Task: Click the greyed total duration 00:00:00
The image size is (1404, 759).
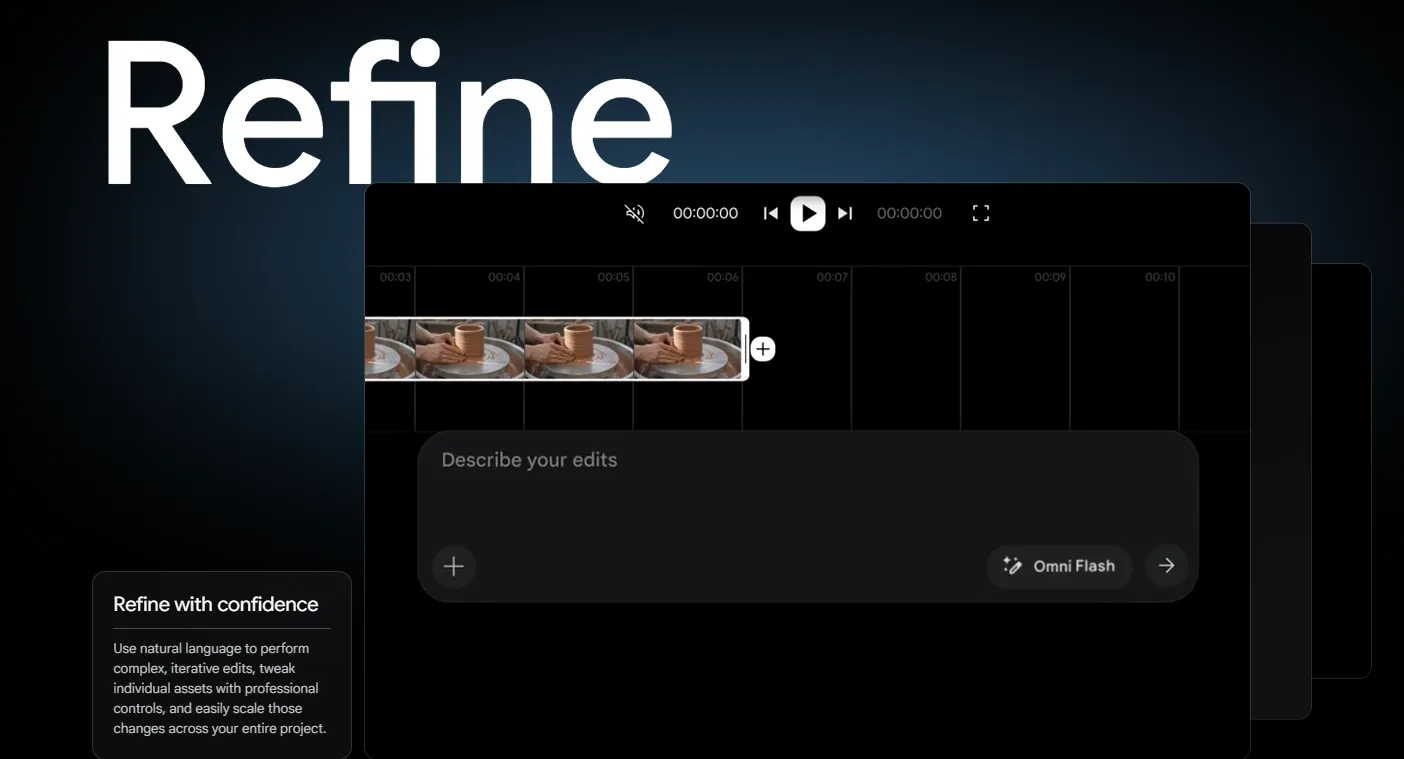Action: (909, 213)
